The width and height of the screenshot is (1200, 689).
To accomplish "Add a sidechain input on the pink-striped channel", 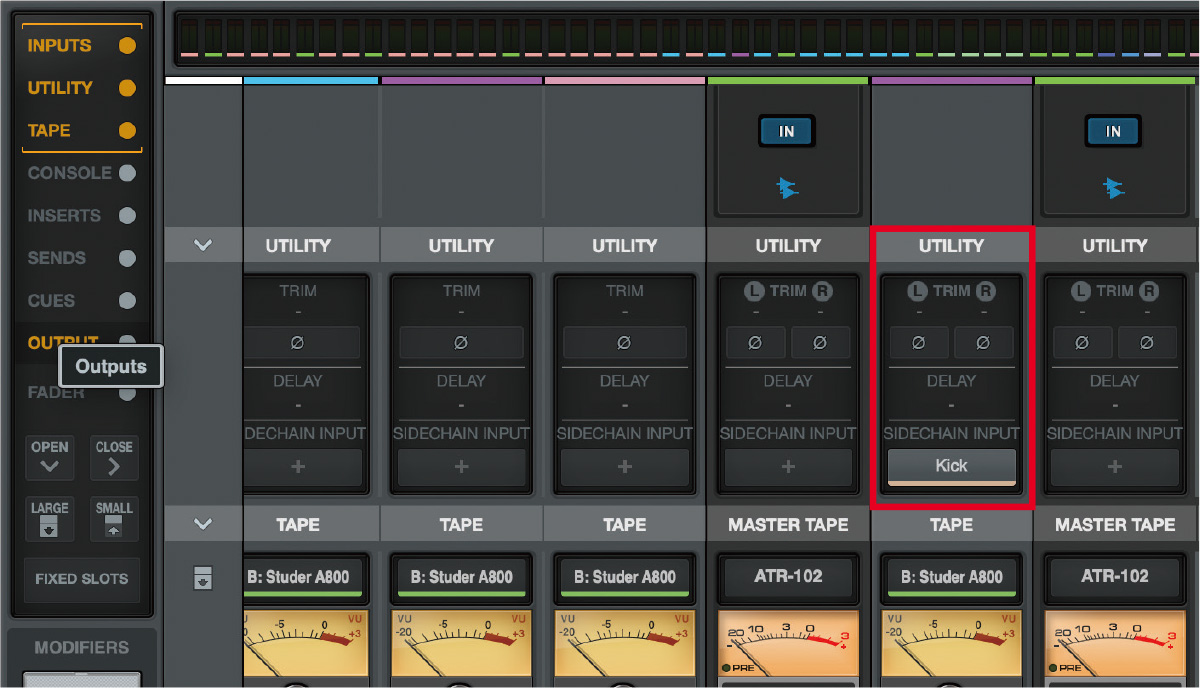I will point(624,466).
